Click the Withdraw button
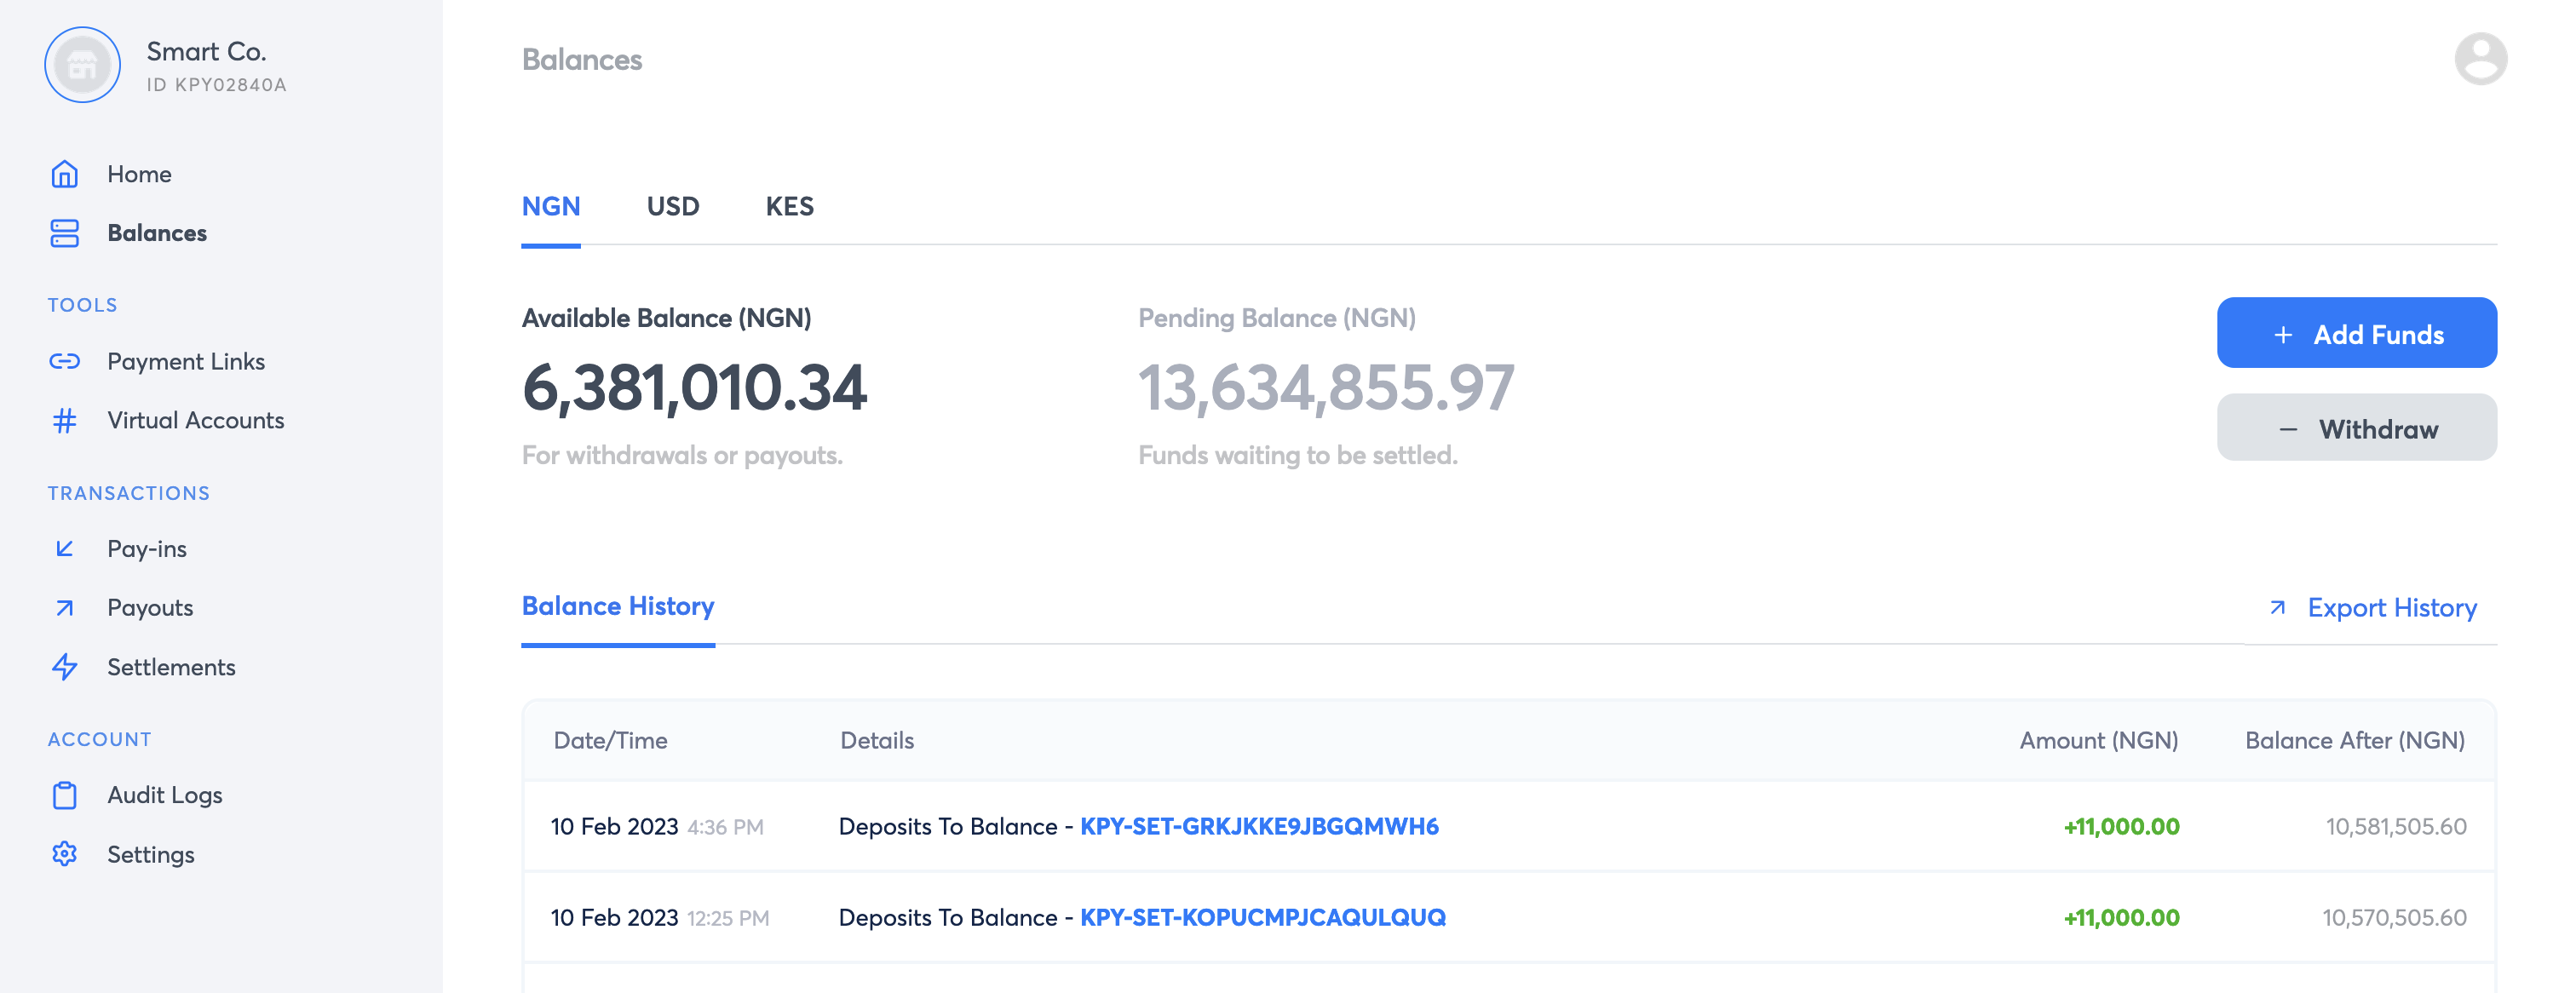This screenshot has height=993, width=2576. click(x=2356, y=428)
